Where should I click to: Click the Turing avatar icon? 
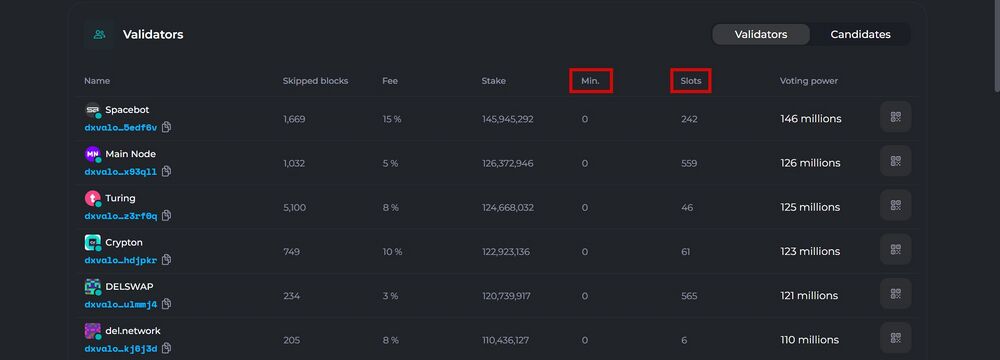(92, 199)
